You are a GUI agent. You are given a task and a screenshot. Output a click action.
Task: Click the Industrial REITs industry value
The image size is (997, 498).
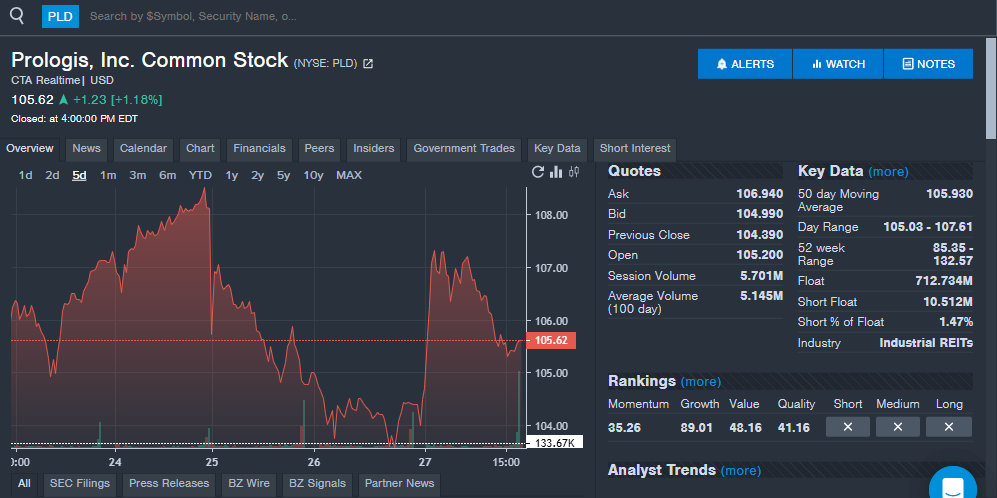coord(926,343)
